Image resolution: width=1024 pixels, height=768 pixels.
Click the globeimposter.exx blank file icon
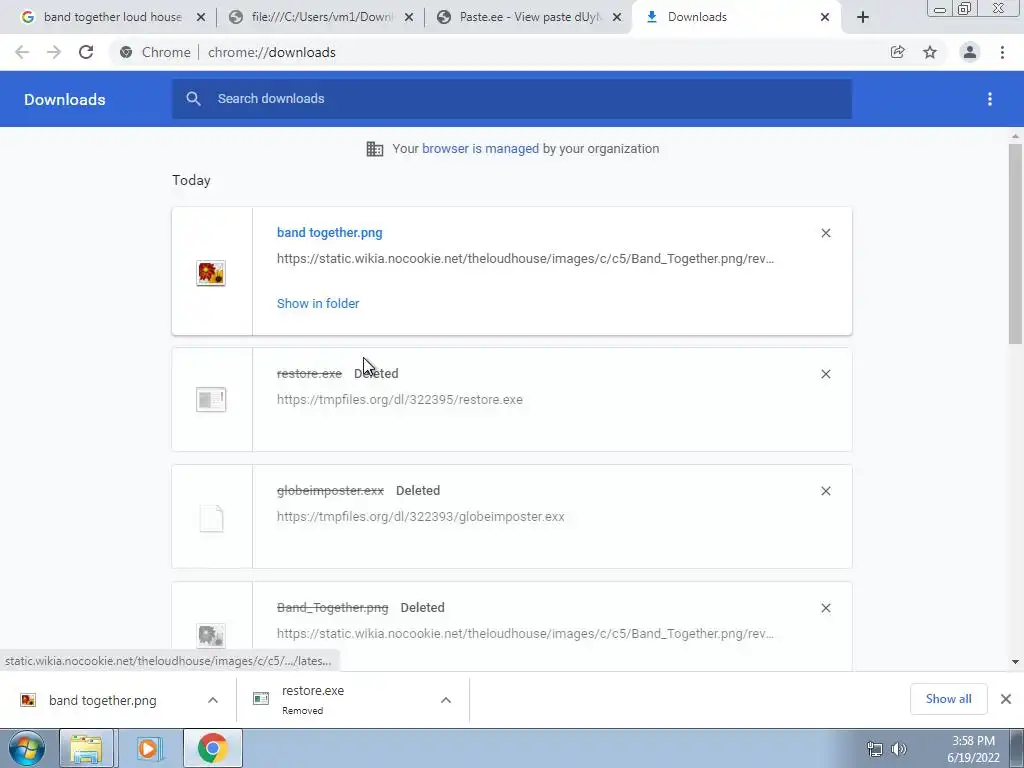click(x=211, y=519)
